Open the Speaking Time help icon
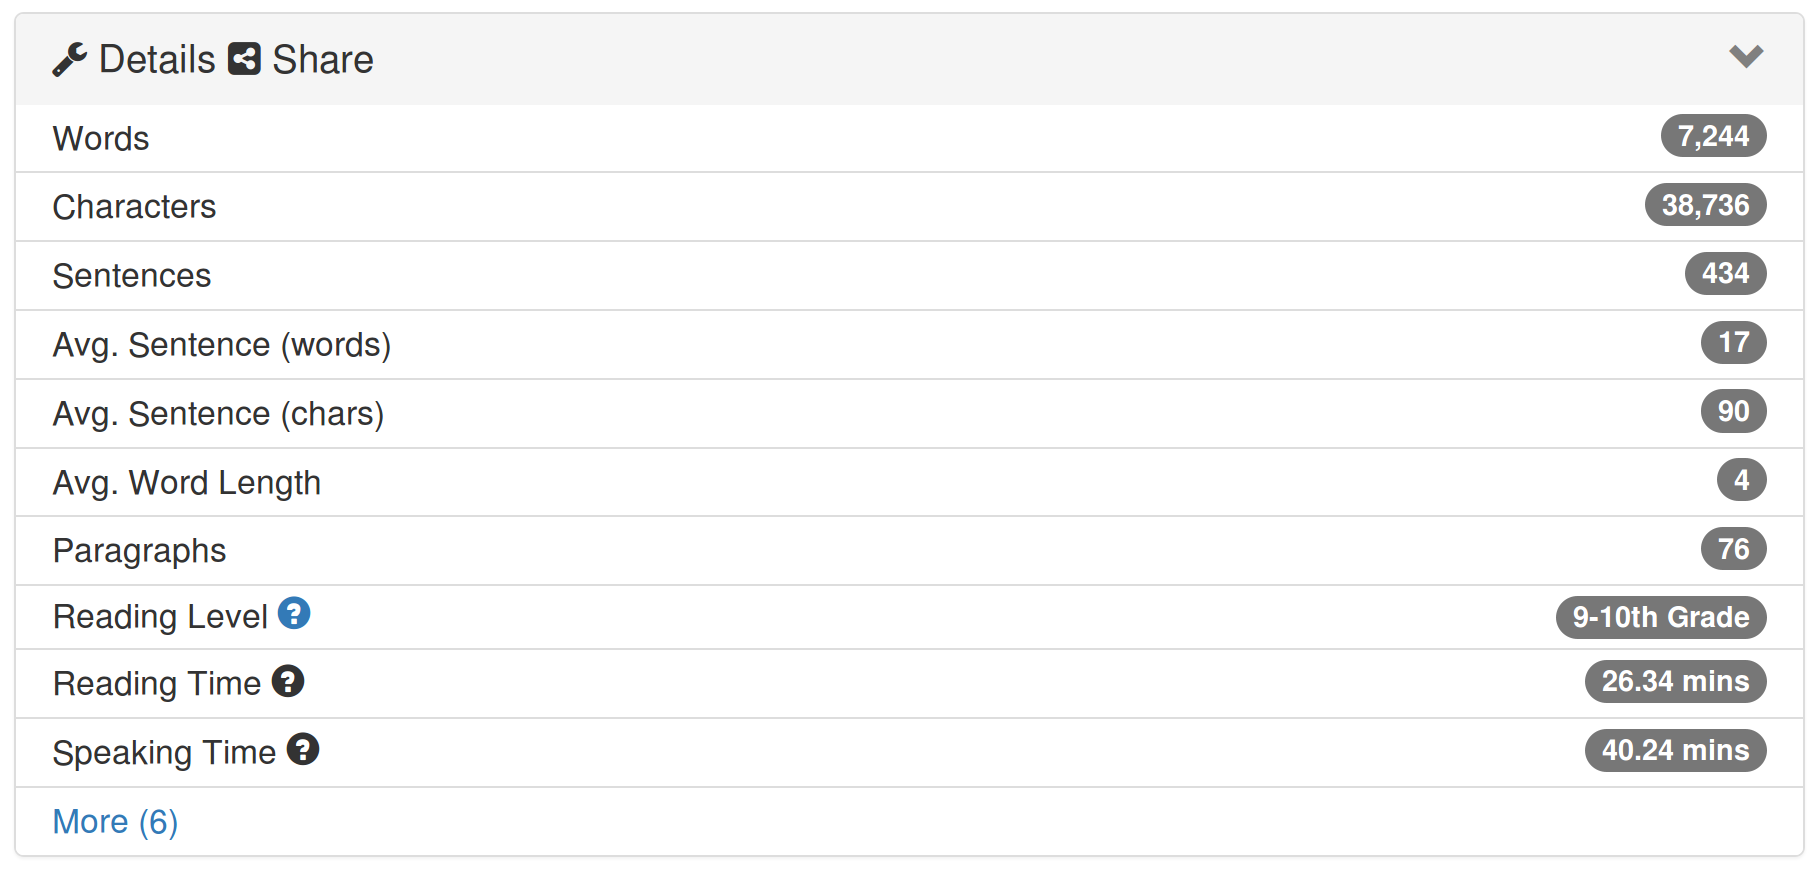Image resolution: width=1820 pixels, height=874 pixels. click(x=303, y=749)
